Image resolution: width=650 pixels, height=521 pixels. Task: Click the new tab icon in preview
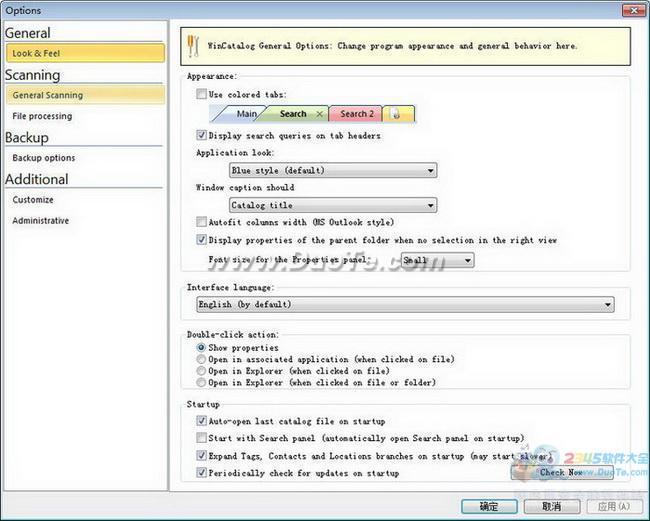pos(396,114)
